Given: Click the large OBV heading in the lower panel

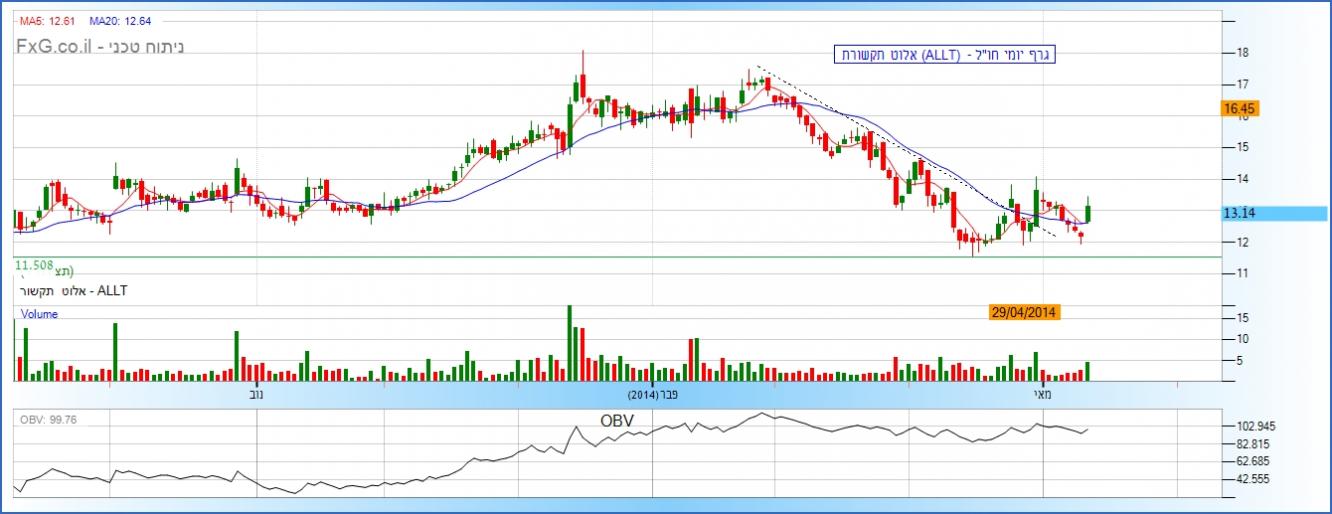Looking at the screenshot, I should point(617,420).
